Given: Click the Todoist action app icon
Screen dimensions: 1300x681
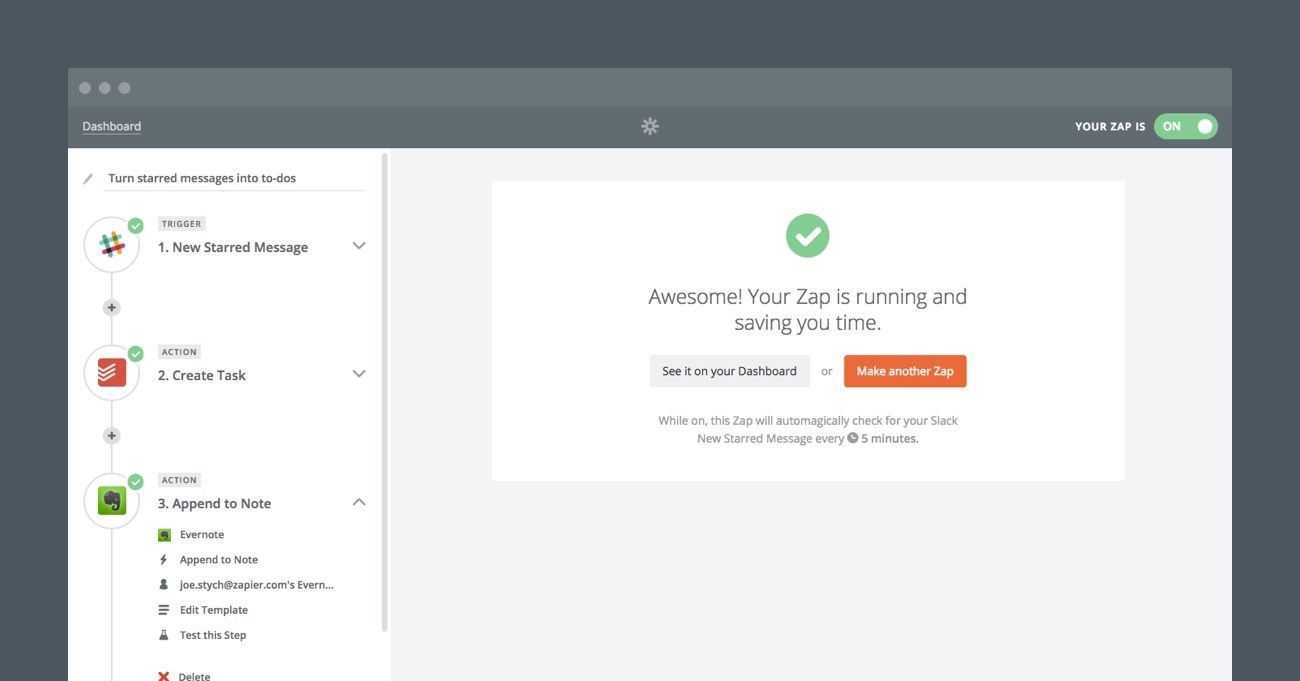Looking at the screenshot, I should tap(112, 373).
